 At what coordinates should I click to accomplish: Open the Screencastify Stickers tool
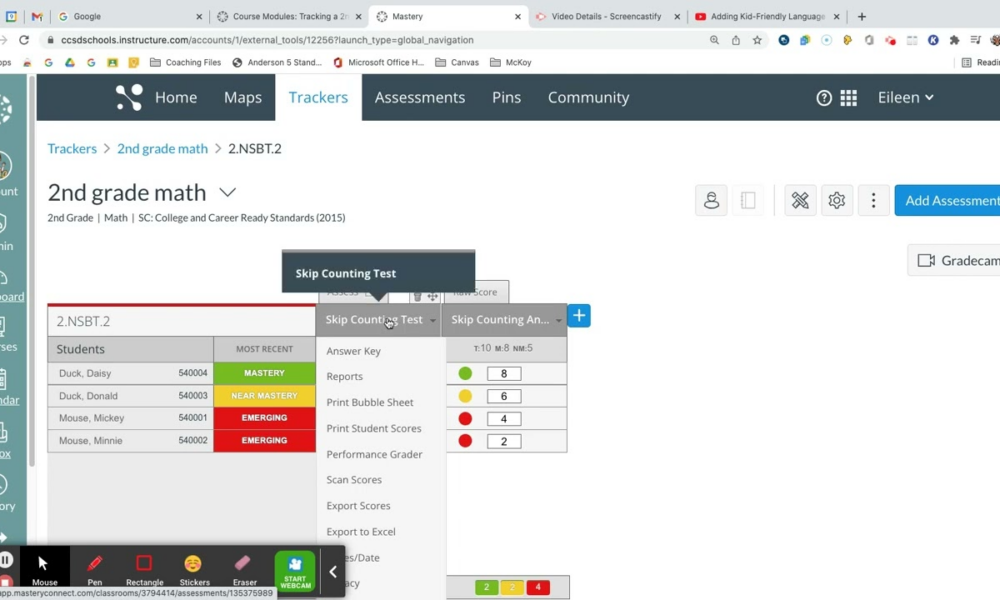[194, 569]
